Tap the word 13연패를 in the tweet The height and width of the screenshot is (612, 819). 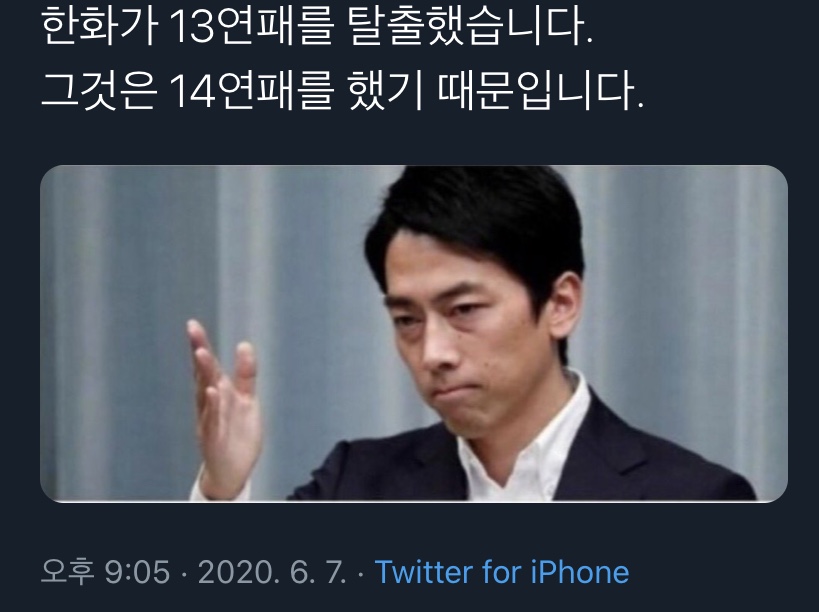click(x=252, y=27)
